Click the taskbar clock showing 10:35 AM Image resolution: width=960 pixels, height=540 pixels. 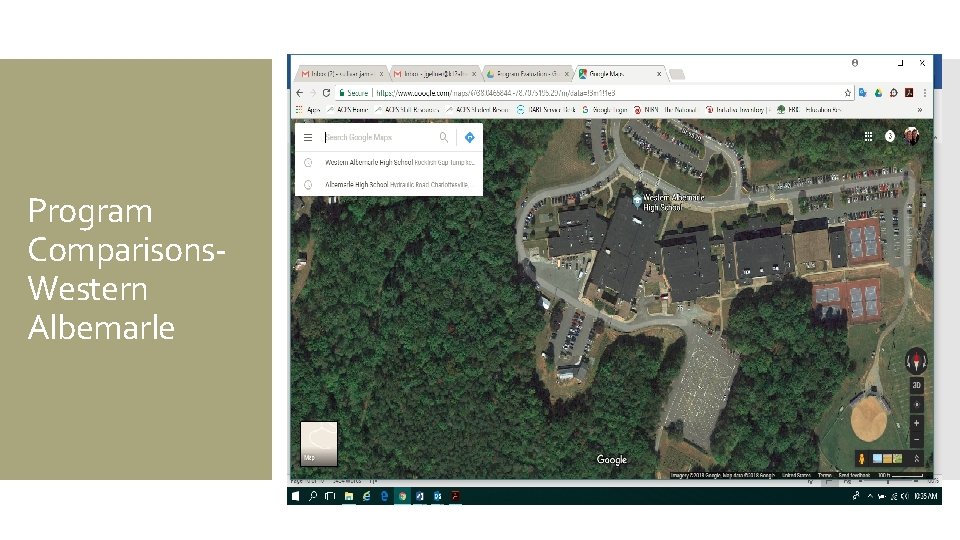[x=926, y=496]
